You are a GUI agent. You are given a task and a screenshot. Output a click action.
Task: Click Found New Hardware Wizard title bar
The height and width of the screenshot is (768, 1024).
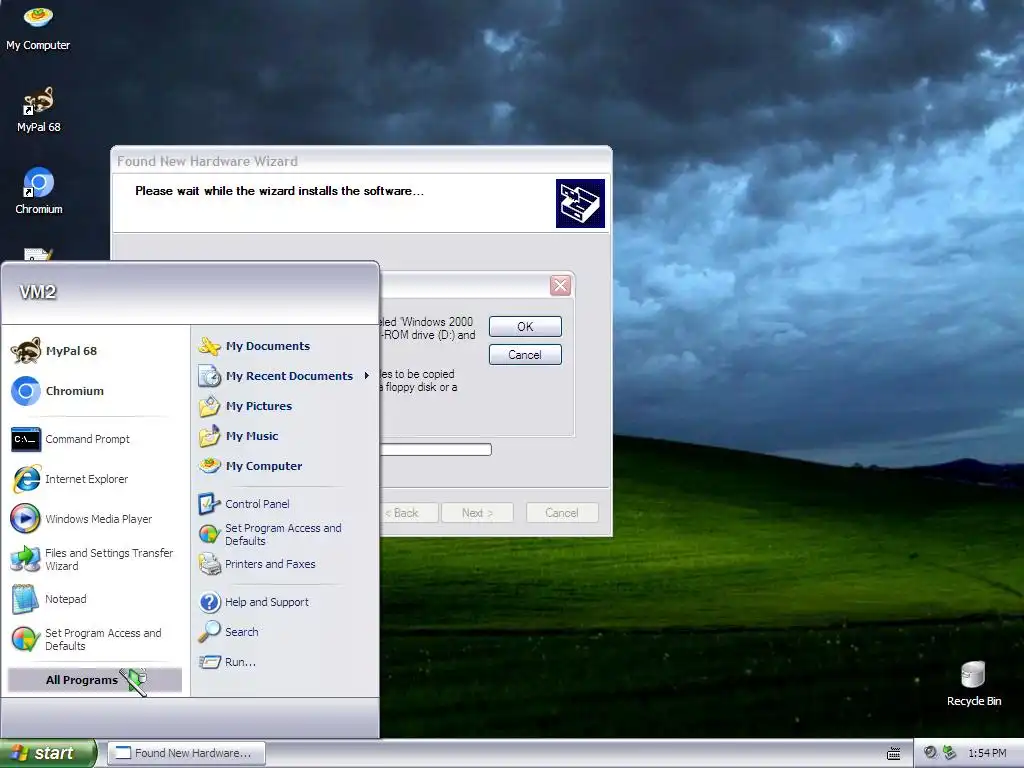(361, 161)
